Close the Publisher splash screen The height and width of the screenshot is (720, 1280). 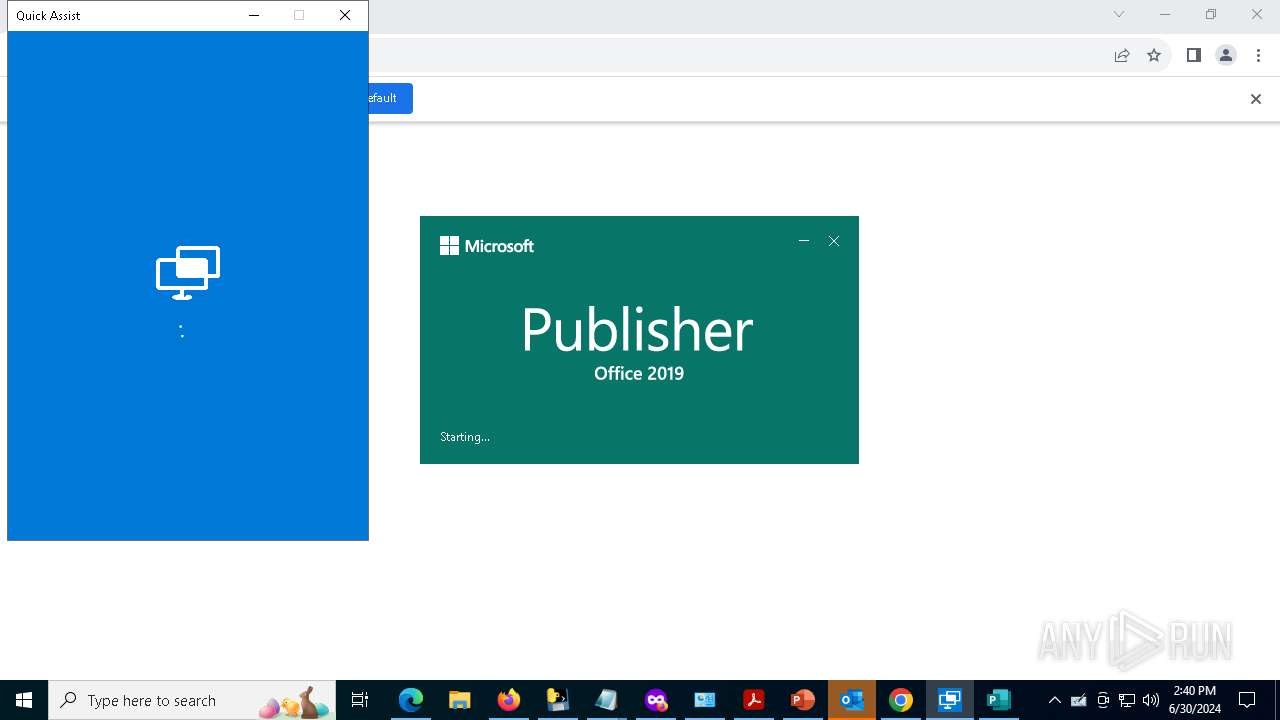coord(834,241)
